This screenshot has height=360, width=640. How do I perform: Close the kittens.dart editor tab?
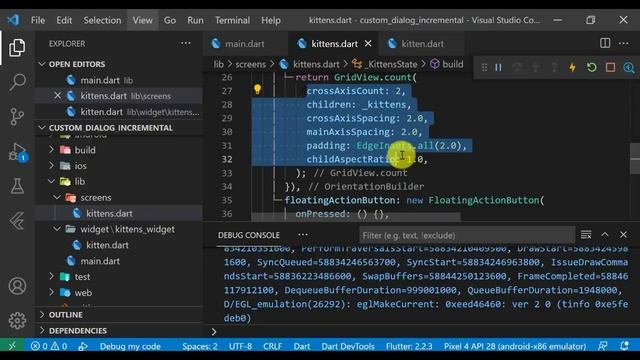[368, 43]
